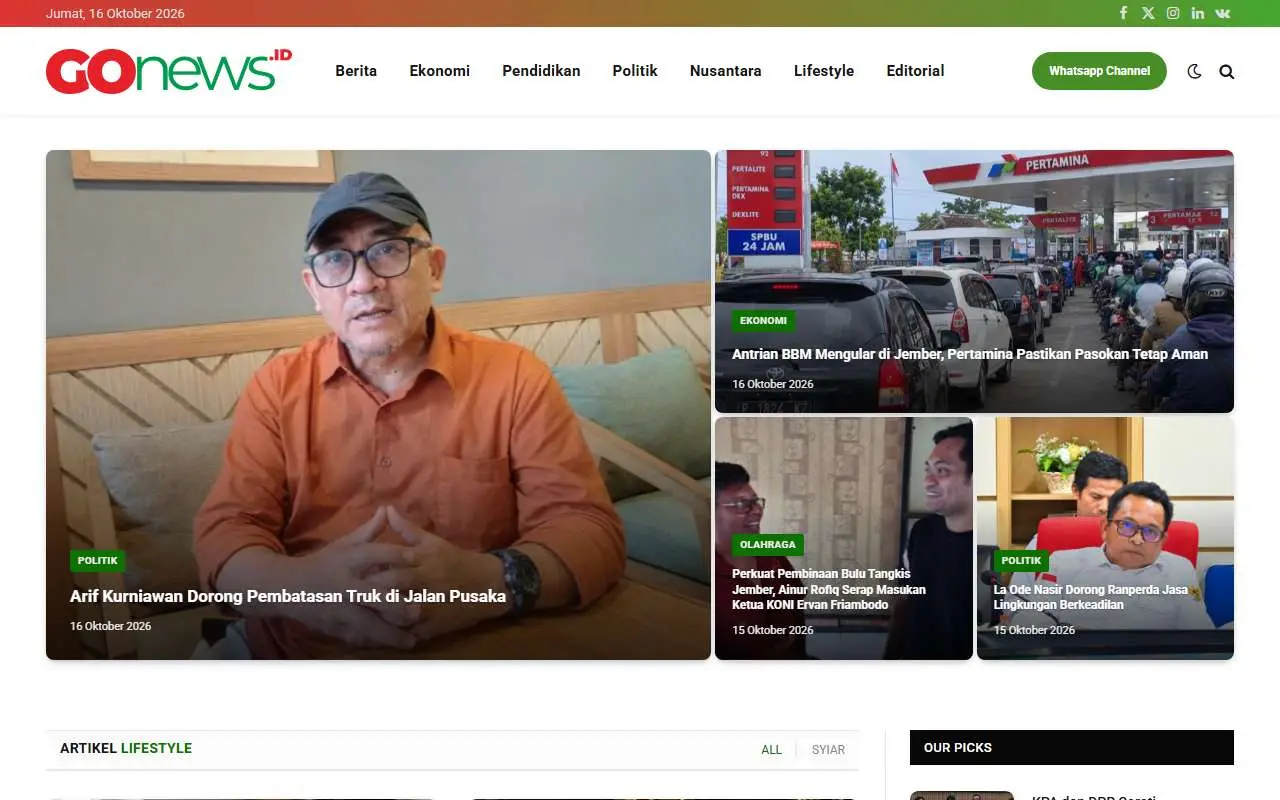Toggle dark mode with moon icon
1280x800 pixels.
[x=1194, y=71]
